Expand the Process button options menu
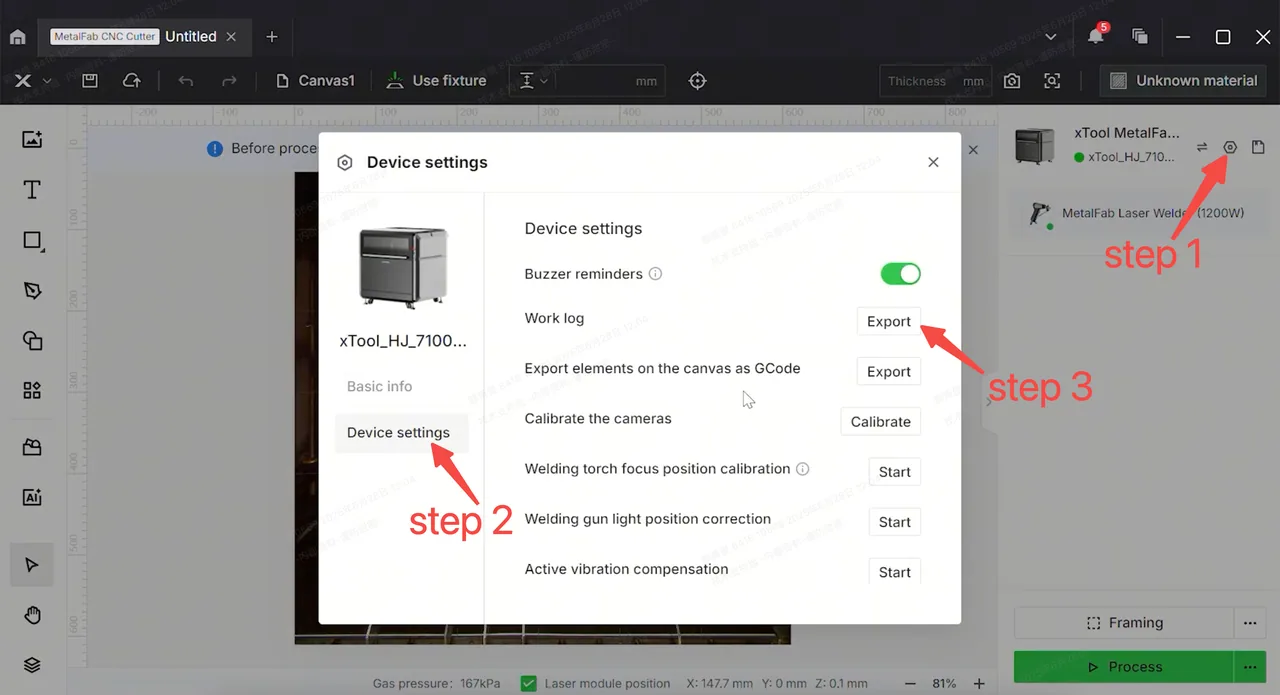This screenshot has height=695, width=1280. click(1249, 667)
